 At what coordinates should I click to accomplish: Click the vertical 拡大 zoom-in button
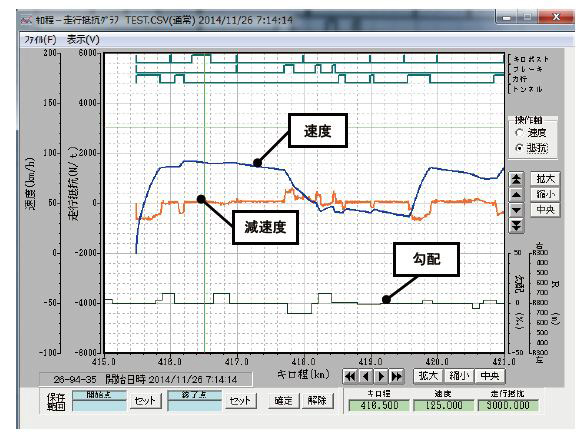(x=545, y=179)
